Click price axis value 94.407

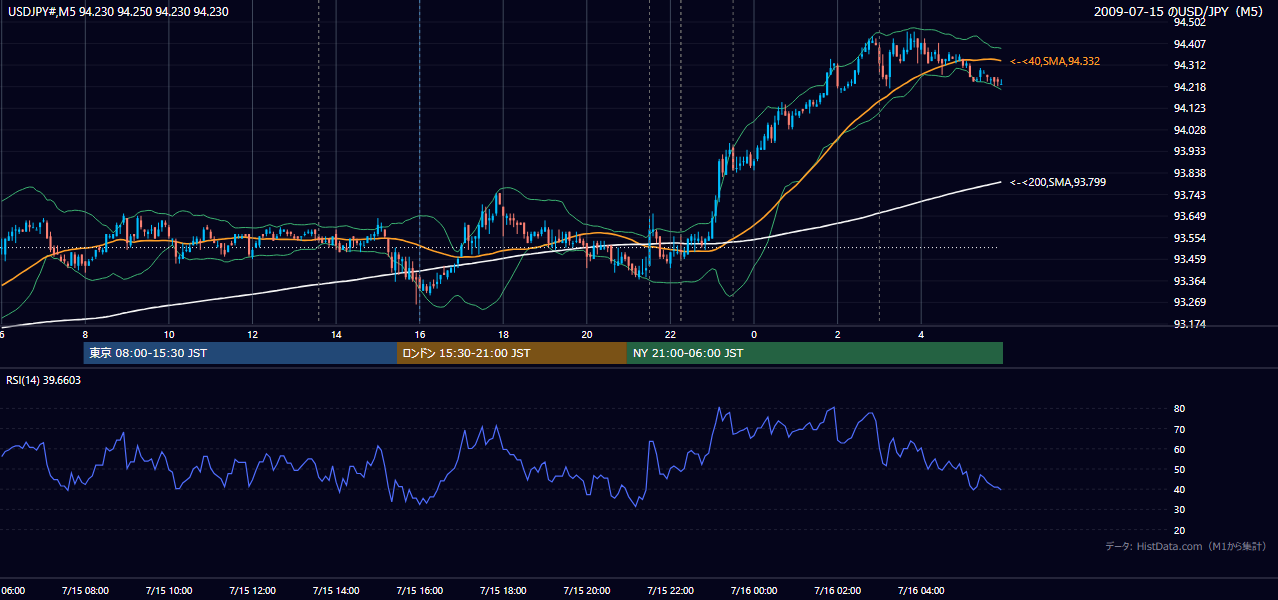[1189, 44]
